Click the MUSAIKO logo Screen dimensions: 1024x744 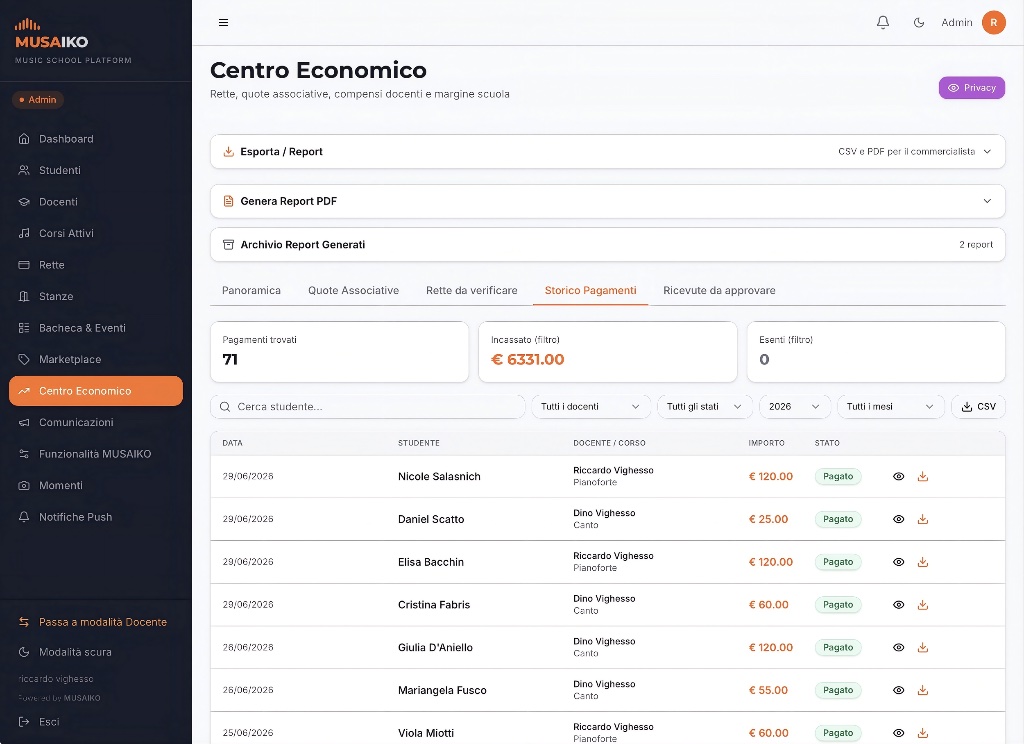(52, 35)
